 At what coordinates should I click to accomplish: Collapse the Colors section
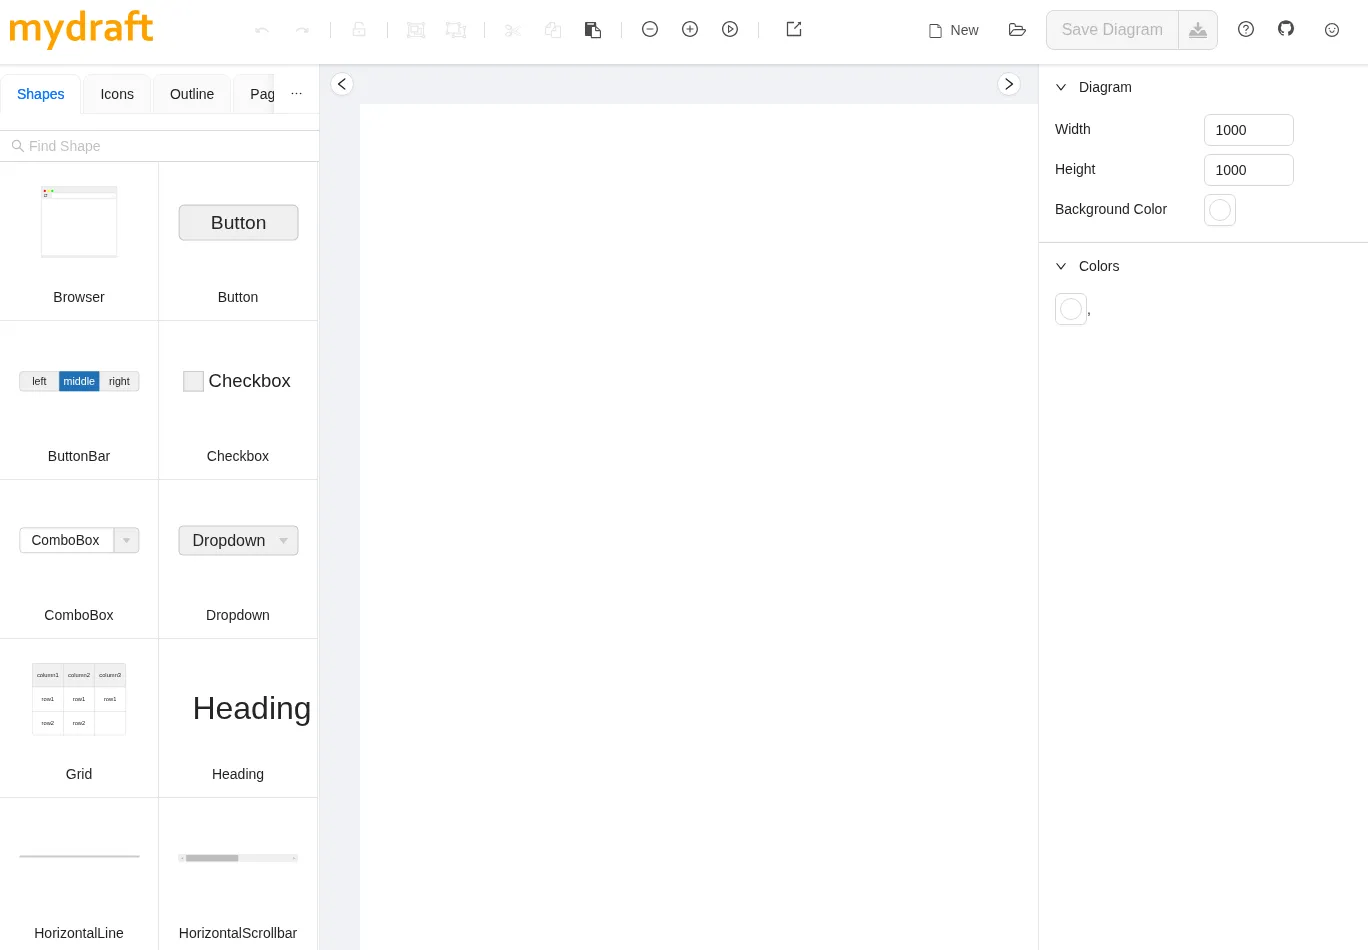coord(1061,266)
